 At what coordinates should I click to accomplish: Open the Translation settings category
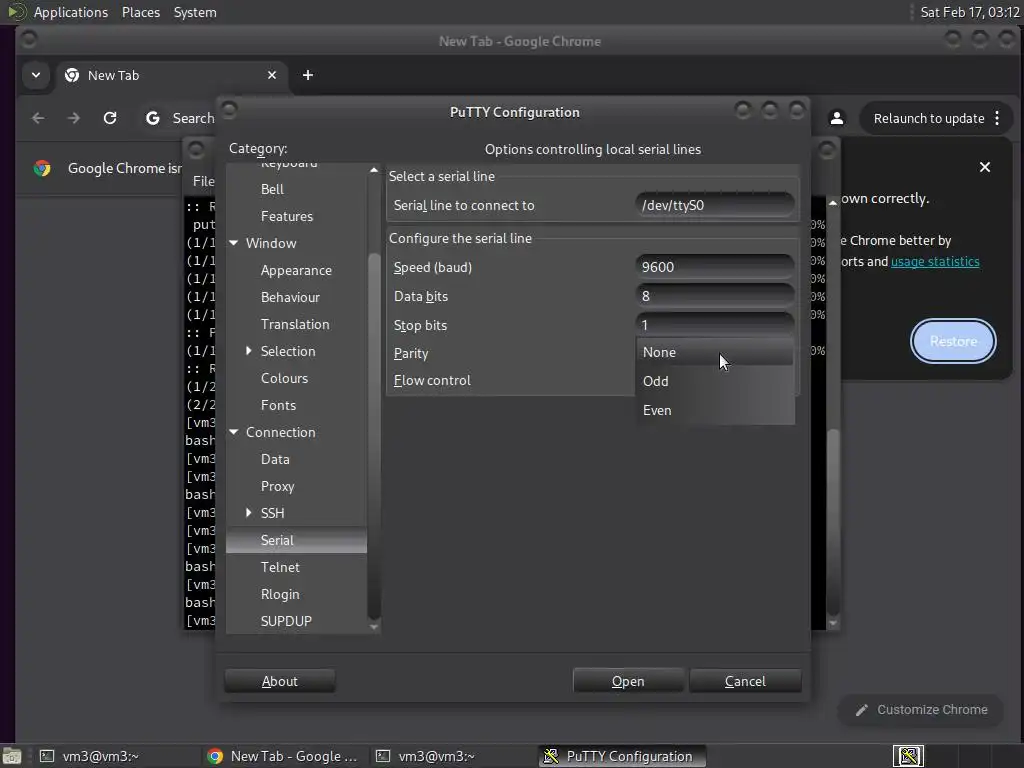tap(295, 324)
